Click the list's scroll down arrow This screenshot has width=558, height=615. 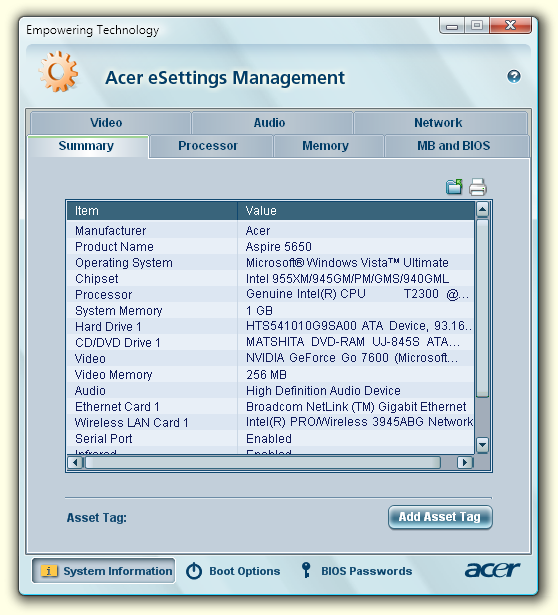point(482,445)
